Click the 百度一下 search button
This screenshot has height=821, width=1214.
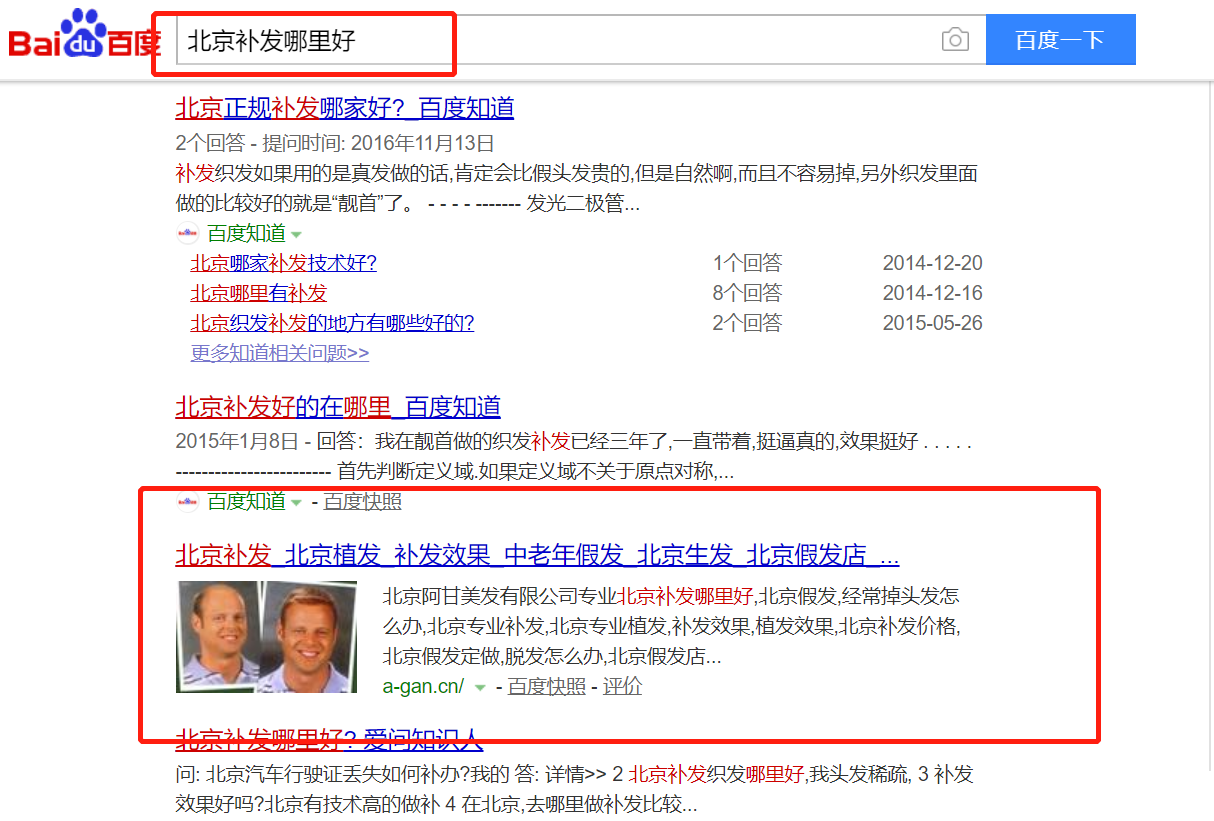1060,40
